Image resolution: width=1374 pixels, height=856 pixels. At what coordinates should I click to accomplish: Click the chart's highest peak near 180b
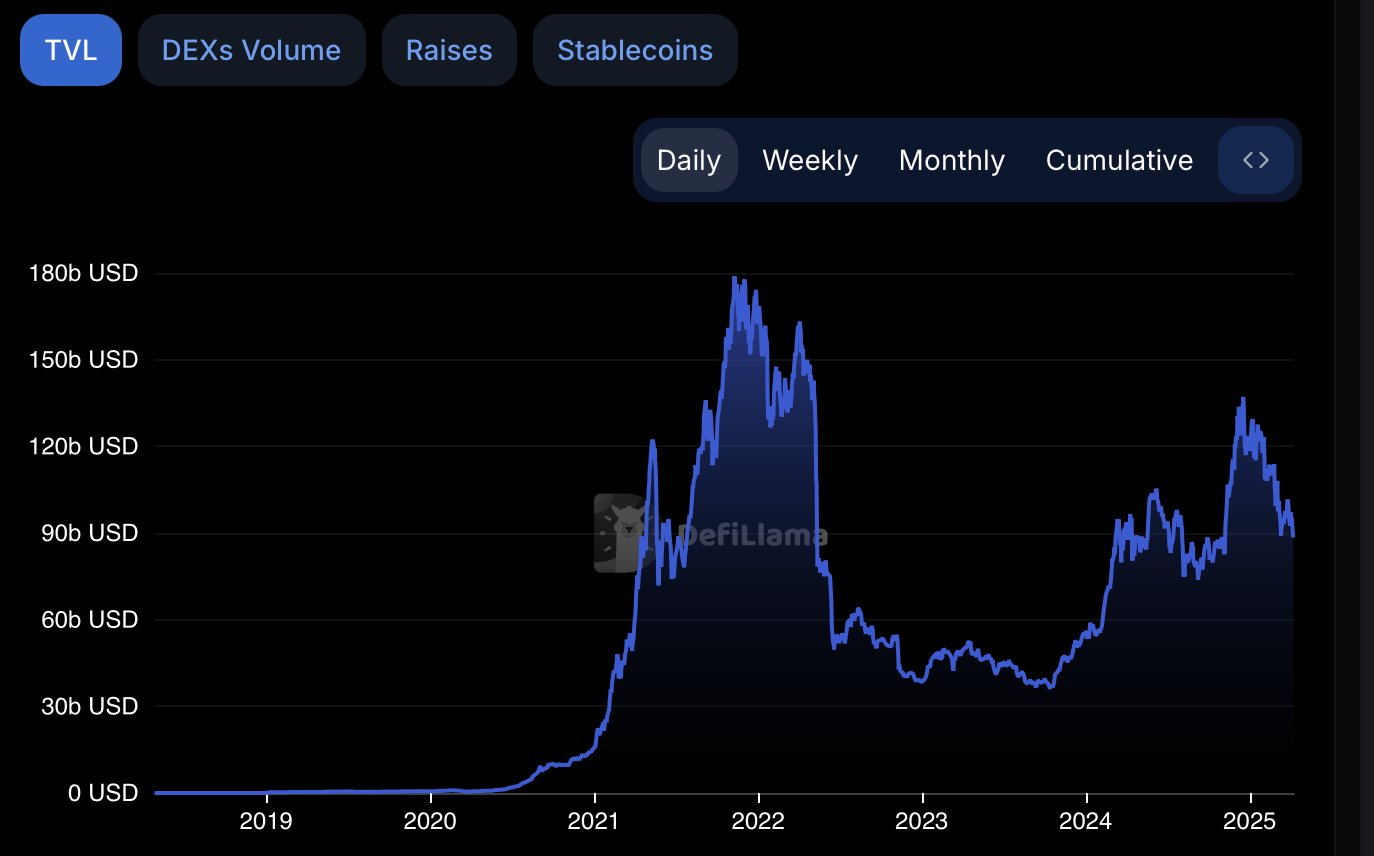click(735, 278)
